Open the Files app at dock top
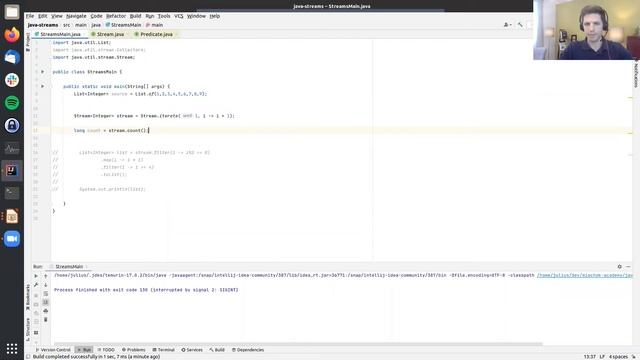This screenshot has width=640, height=360. coord(12,12)
